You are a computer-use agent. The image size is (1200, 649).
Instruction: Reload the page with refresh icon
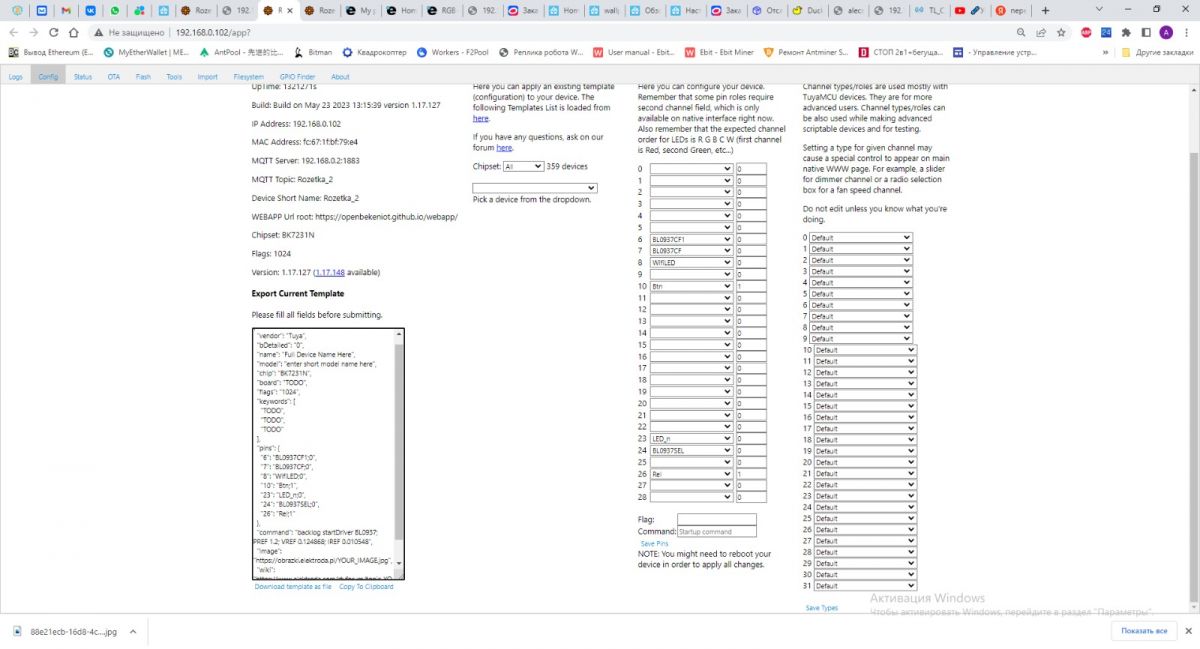pyautogui.click(x=55, y=32)
